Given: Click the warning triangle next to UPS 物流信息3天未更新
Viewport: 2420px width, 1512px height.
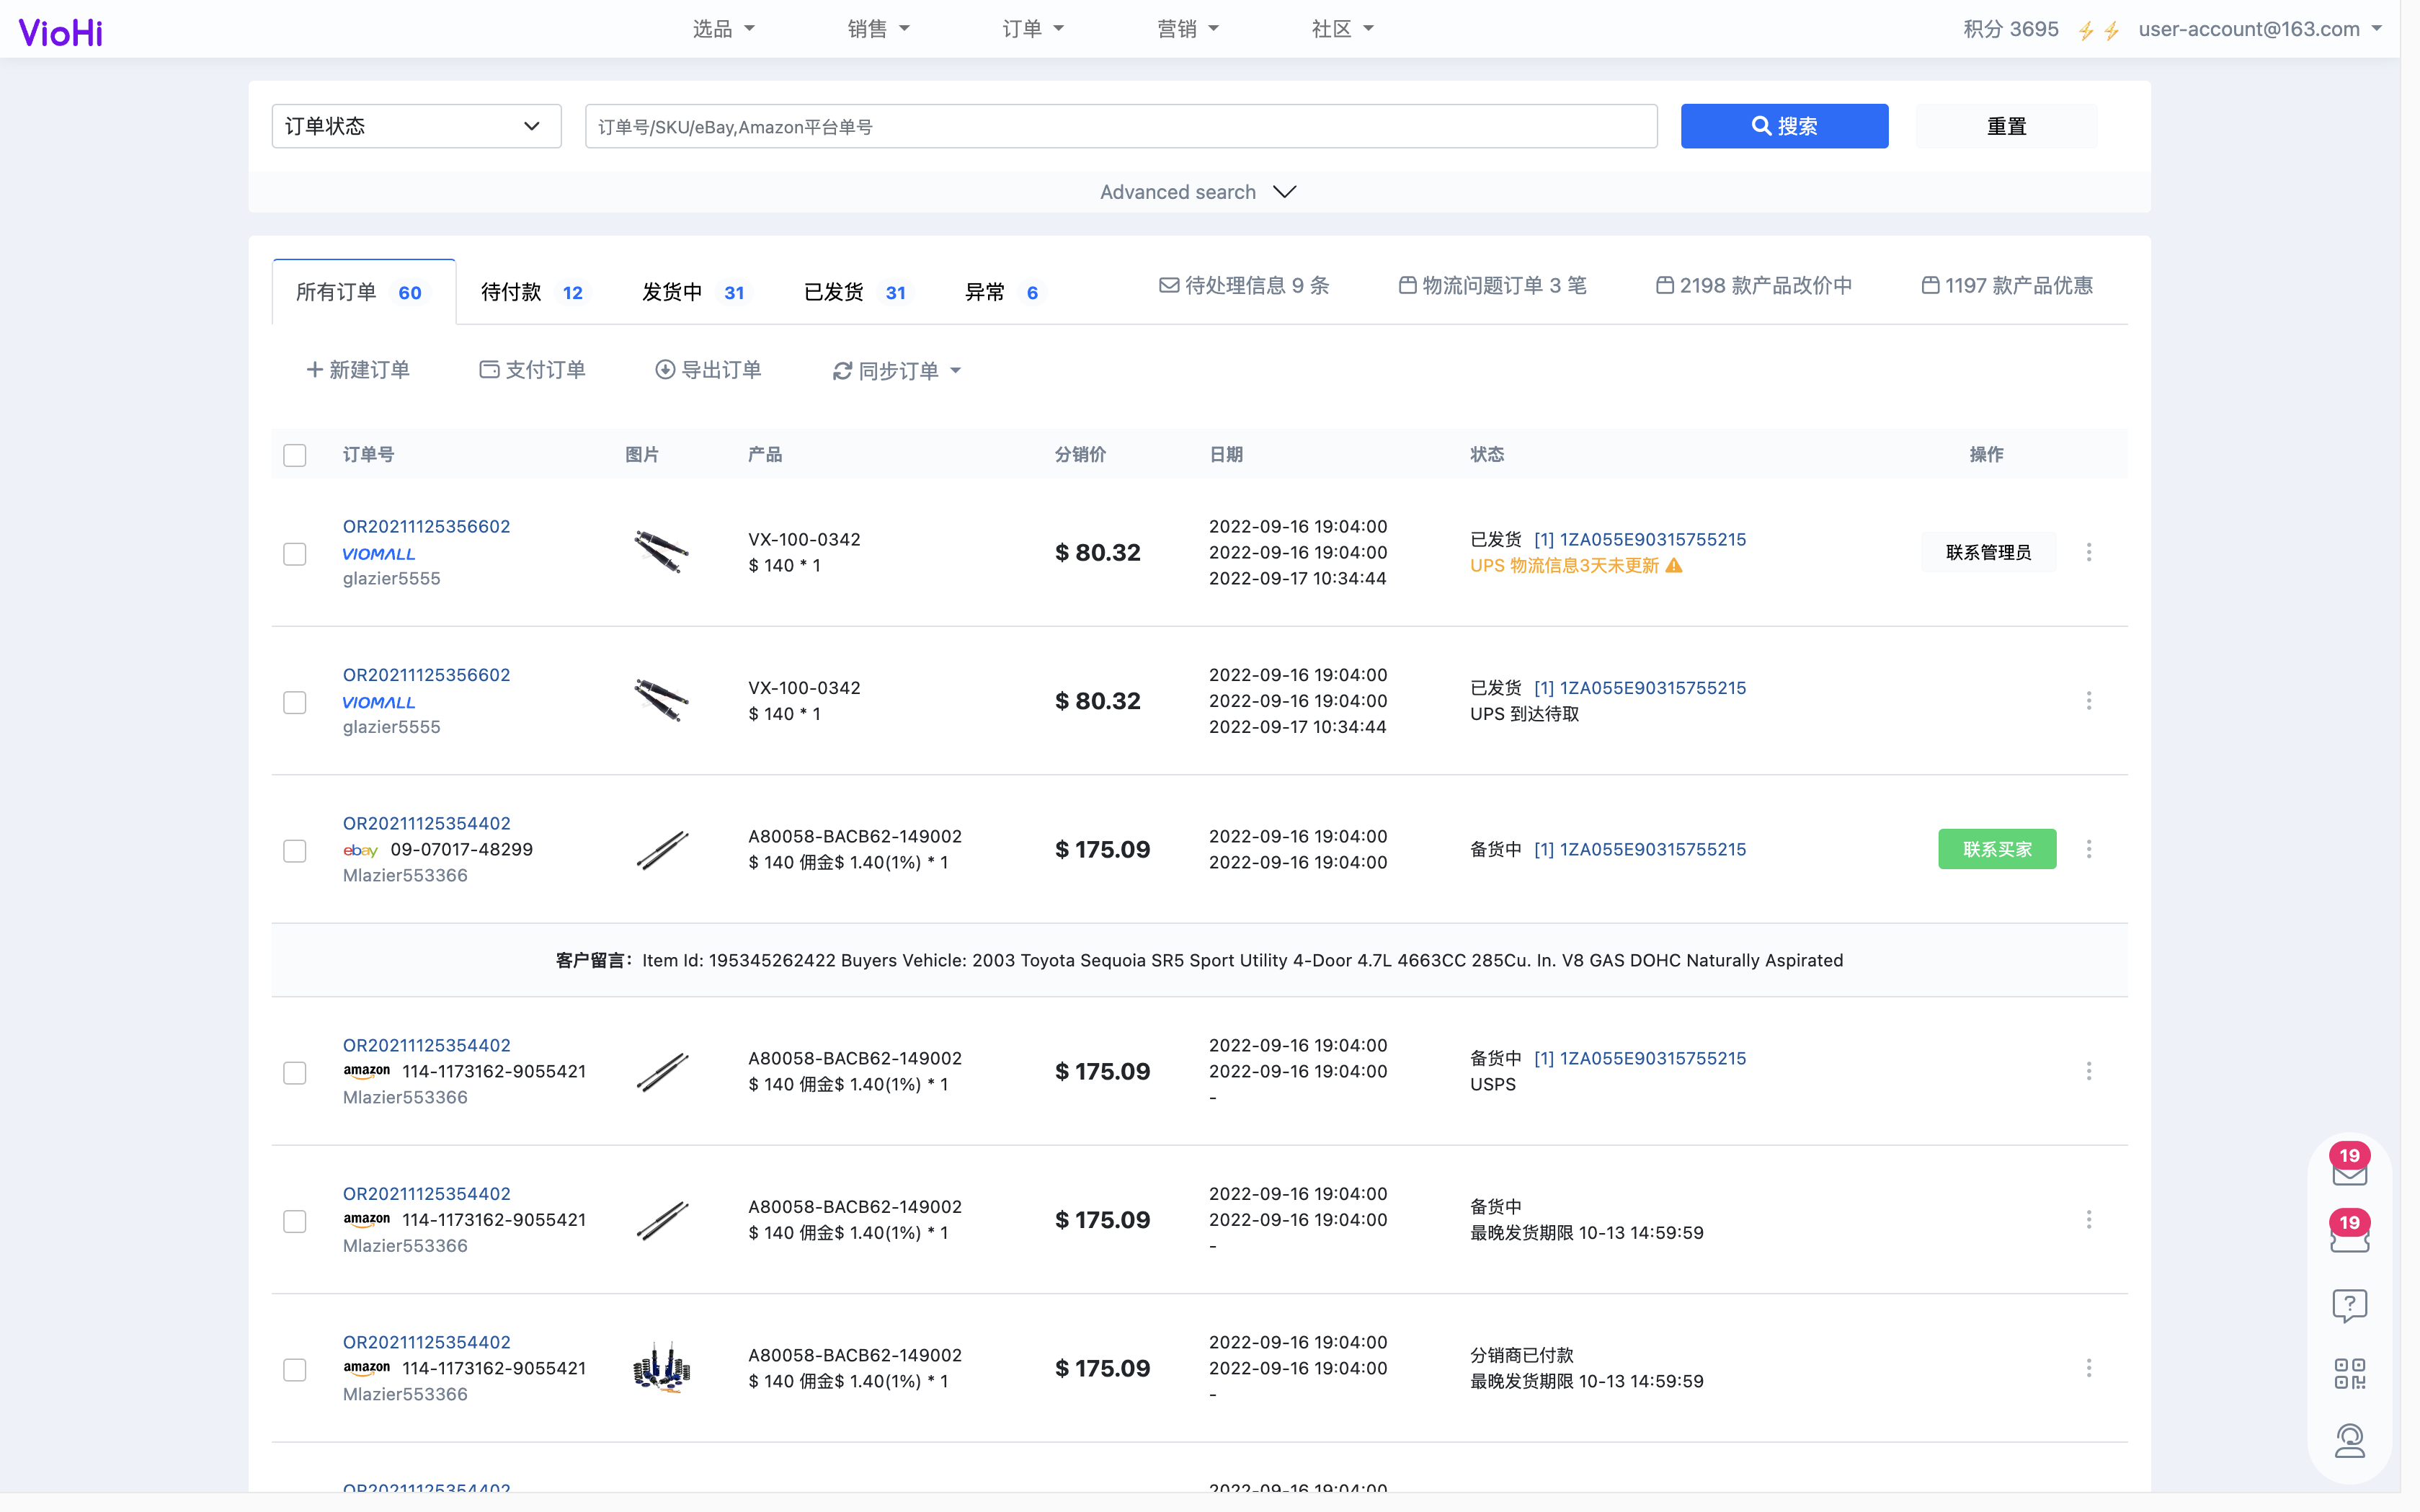Looking at the screenshot, I should point(1674,566).
